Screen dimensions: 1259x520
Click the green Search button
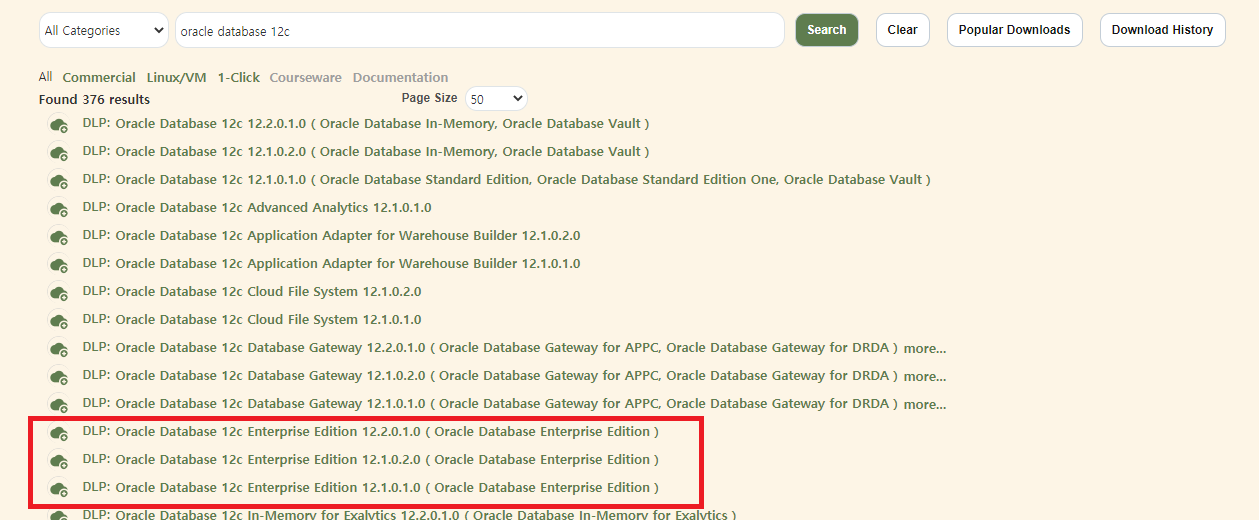coord(827,30)
